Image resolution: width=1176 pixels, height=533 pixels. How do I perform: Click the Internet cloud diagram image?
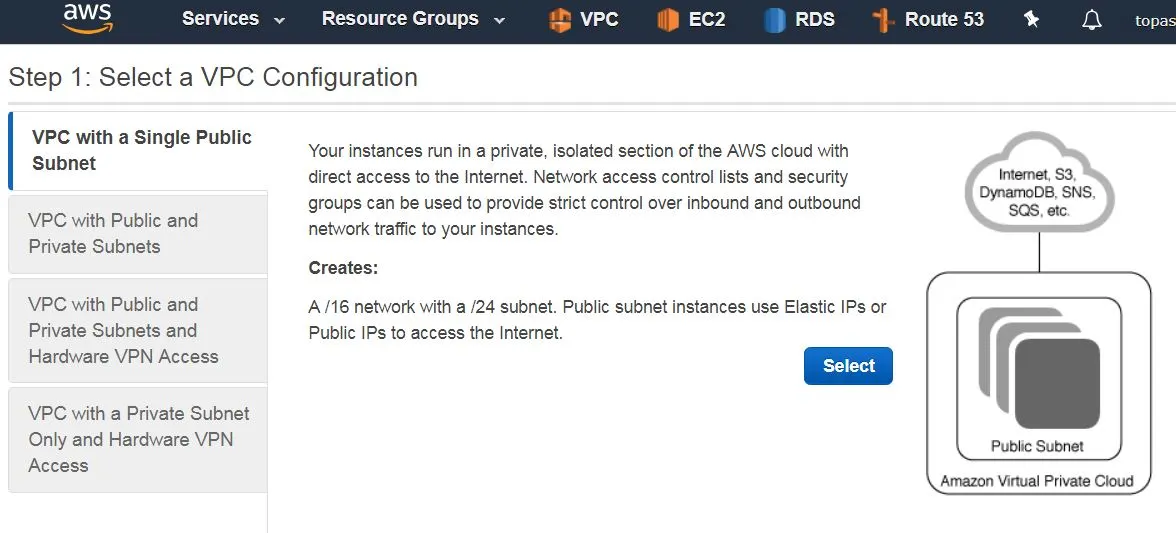pos(1040,186)
